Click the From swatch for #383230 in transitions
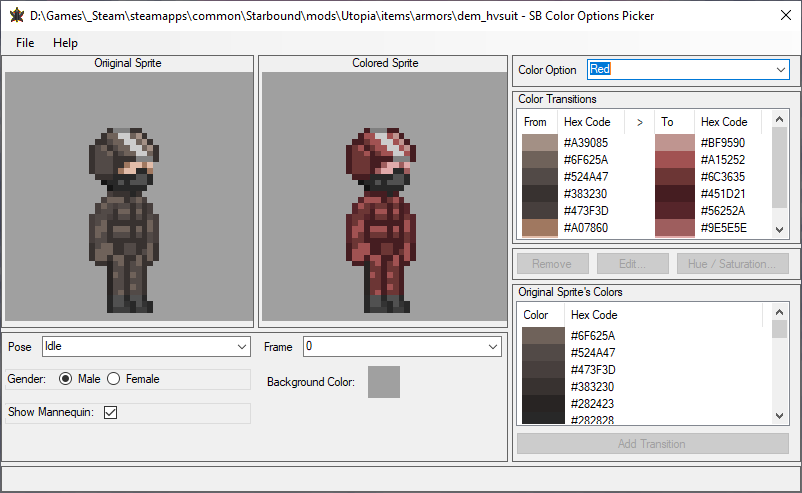 click(540, 194)
